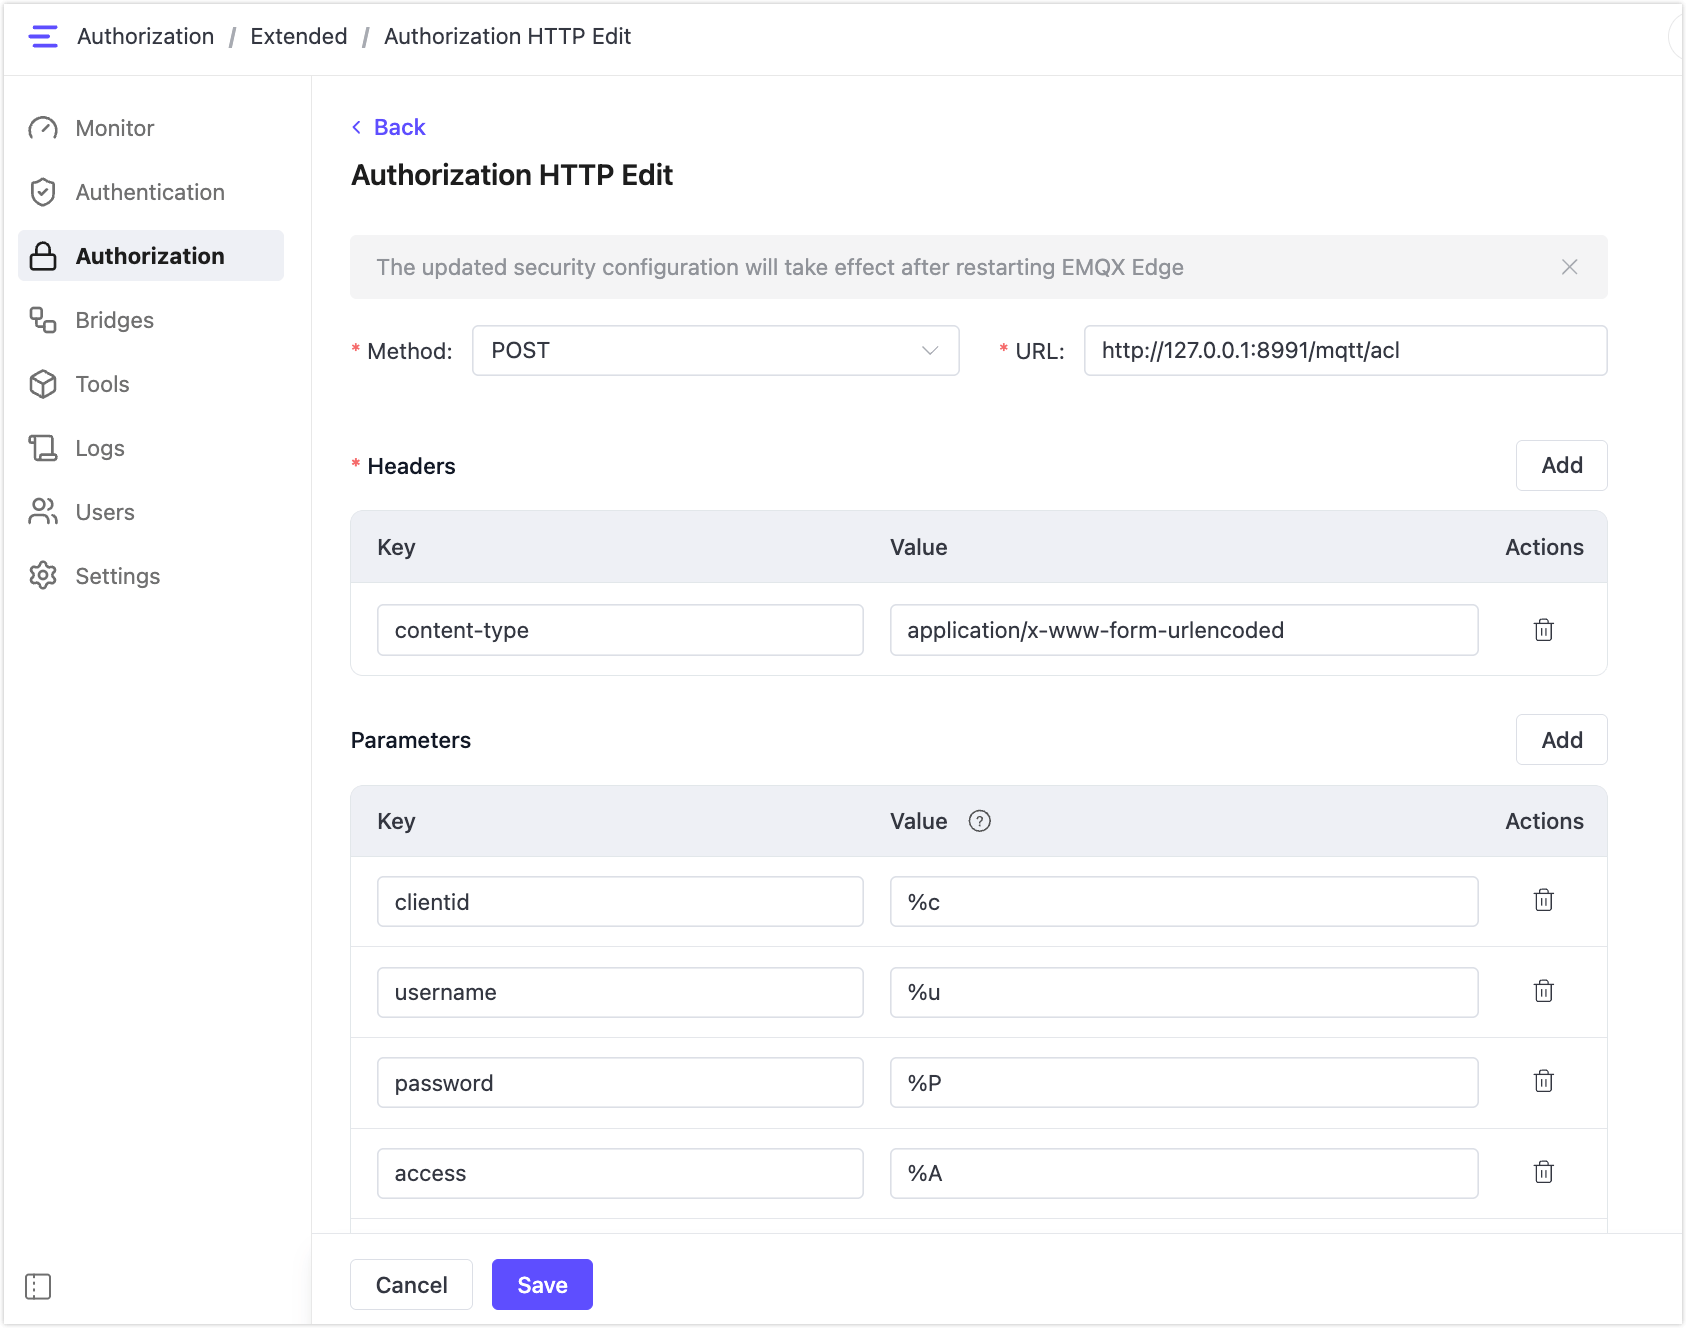Open Authorization from the breadcrumb
The image size is (1686, 1328).
pos(146,36)
